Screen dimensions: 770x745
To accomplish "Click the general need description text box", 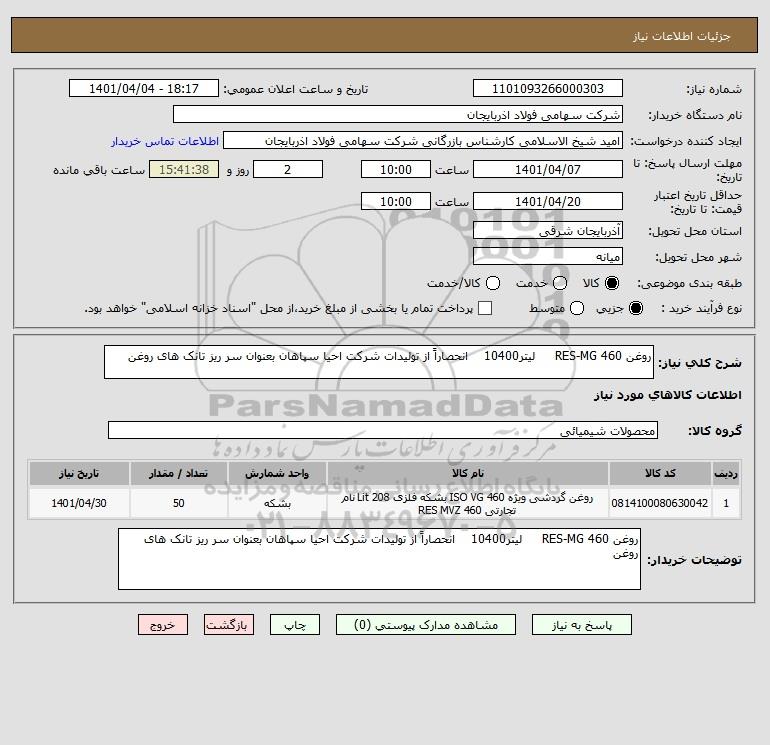I will tap(379, 362).
